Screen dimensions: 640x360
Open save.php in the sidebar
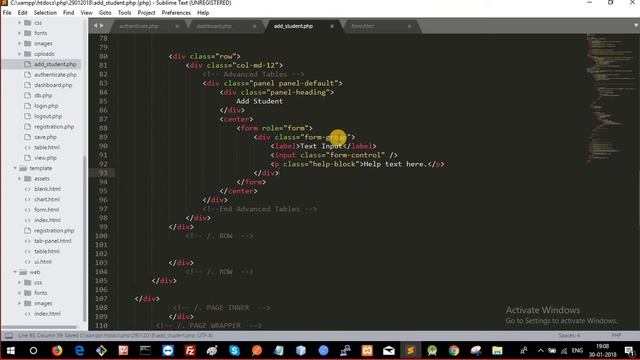pos(45,137)
